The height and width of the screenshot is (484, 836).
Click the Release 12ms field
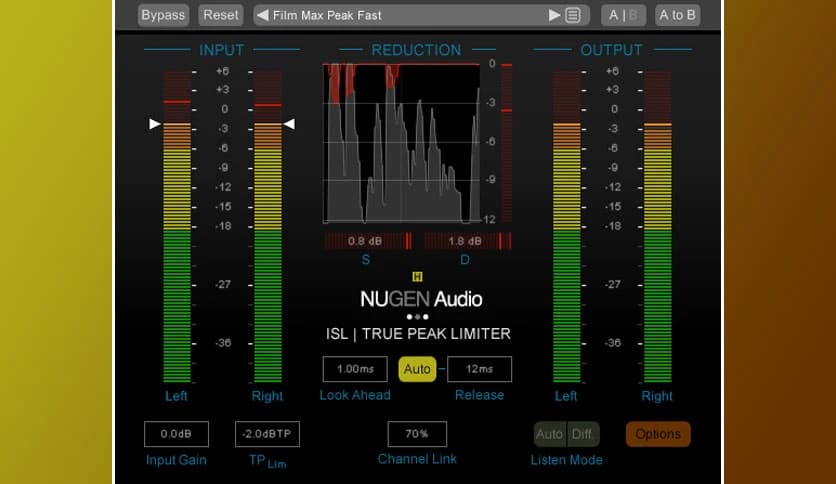coord(479,369)
